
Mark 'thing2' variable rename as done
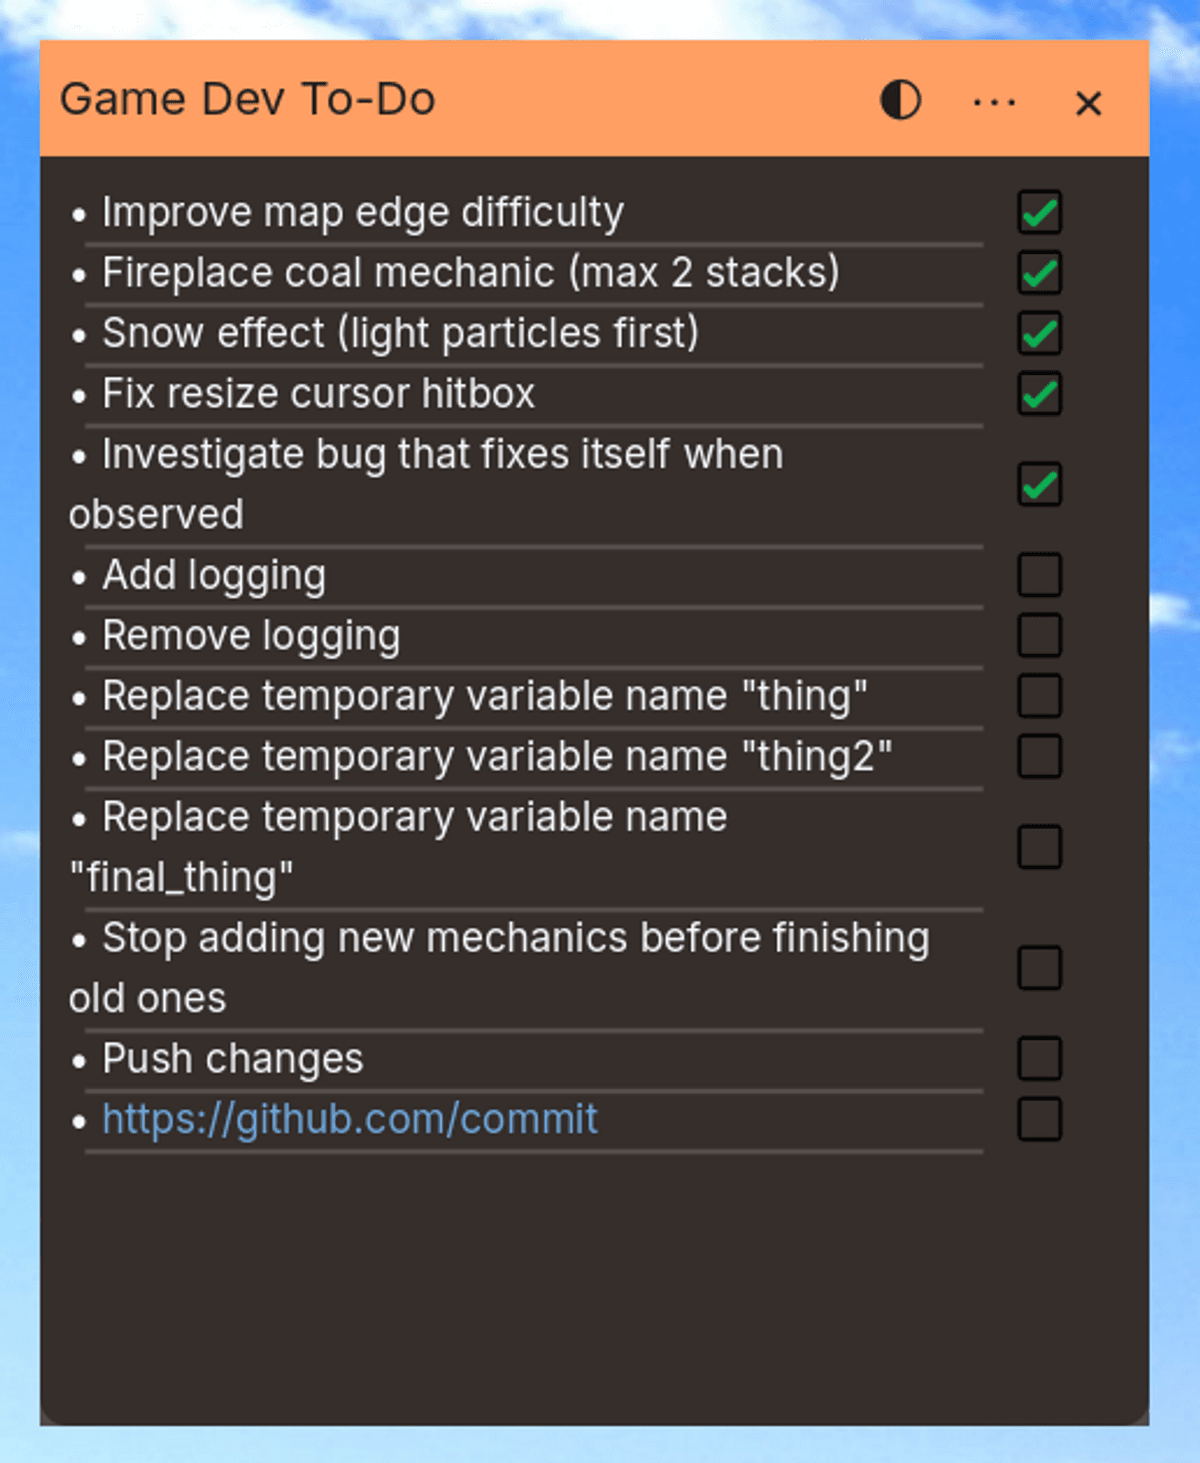coord(1039,757)
